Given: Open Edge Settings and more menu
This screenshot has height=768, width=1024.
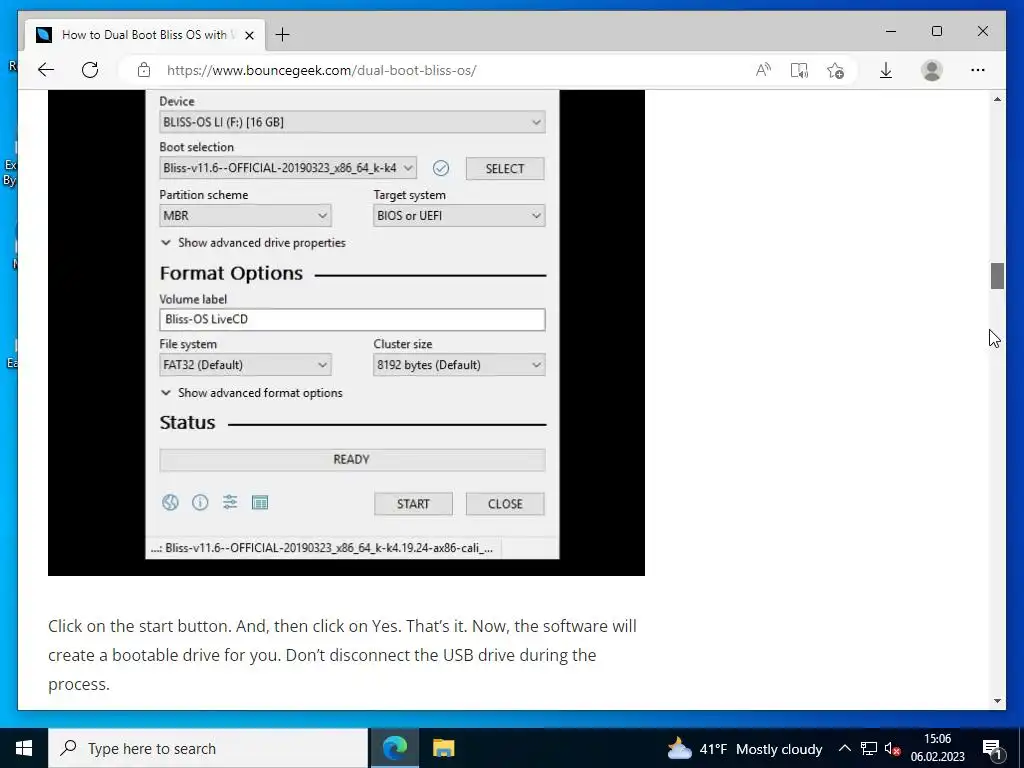Looking at the screenshot, I should click(x=978, y=70).
